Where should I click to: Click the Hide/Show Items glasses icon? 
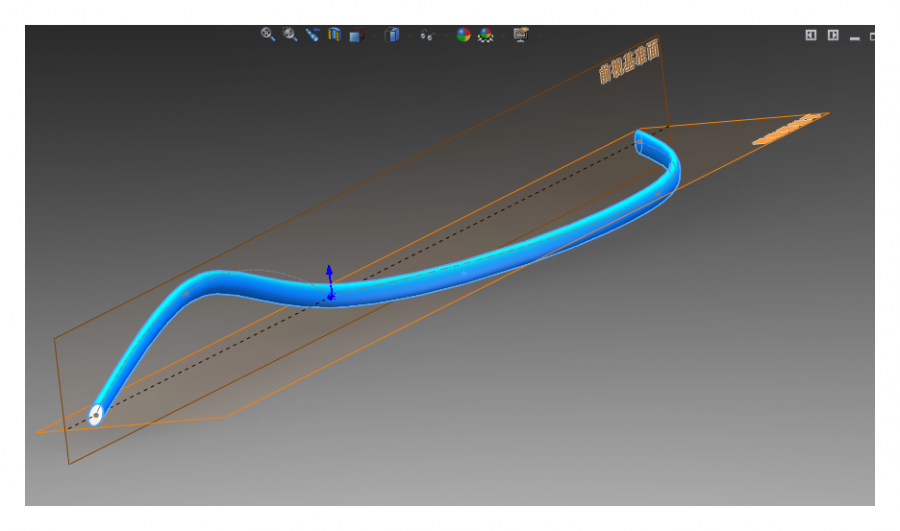427,36
